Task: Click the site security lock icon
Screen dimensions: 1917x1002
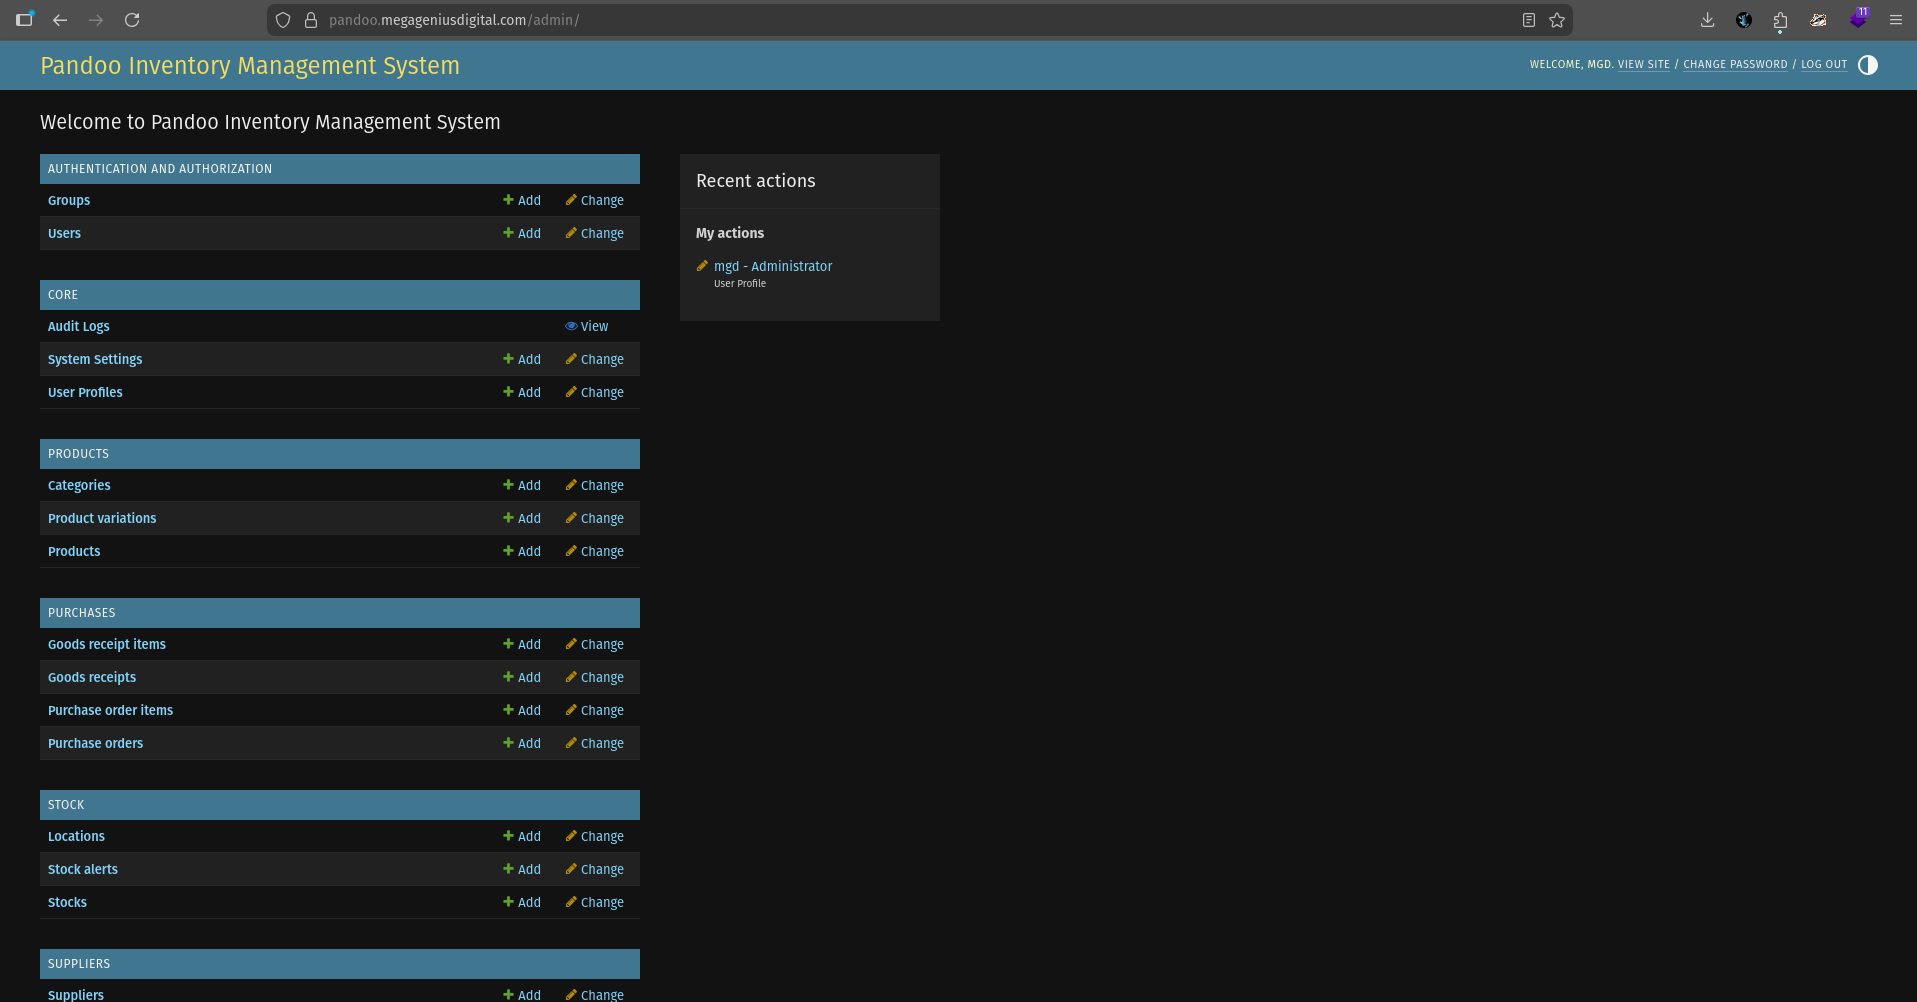Action: click(311, 20)
